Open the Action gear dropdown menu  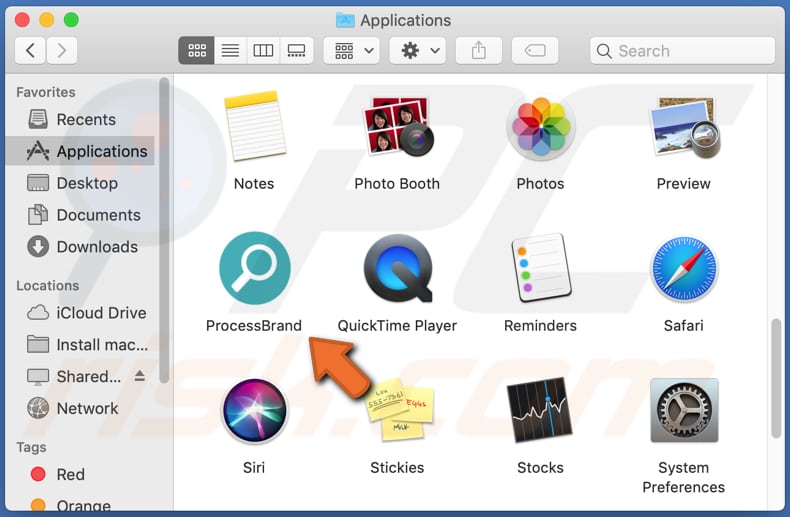tap(418, 50)
